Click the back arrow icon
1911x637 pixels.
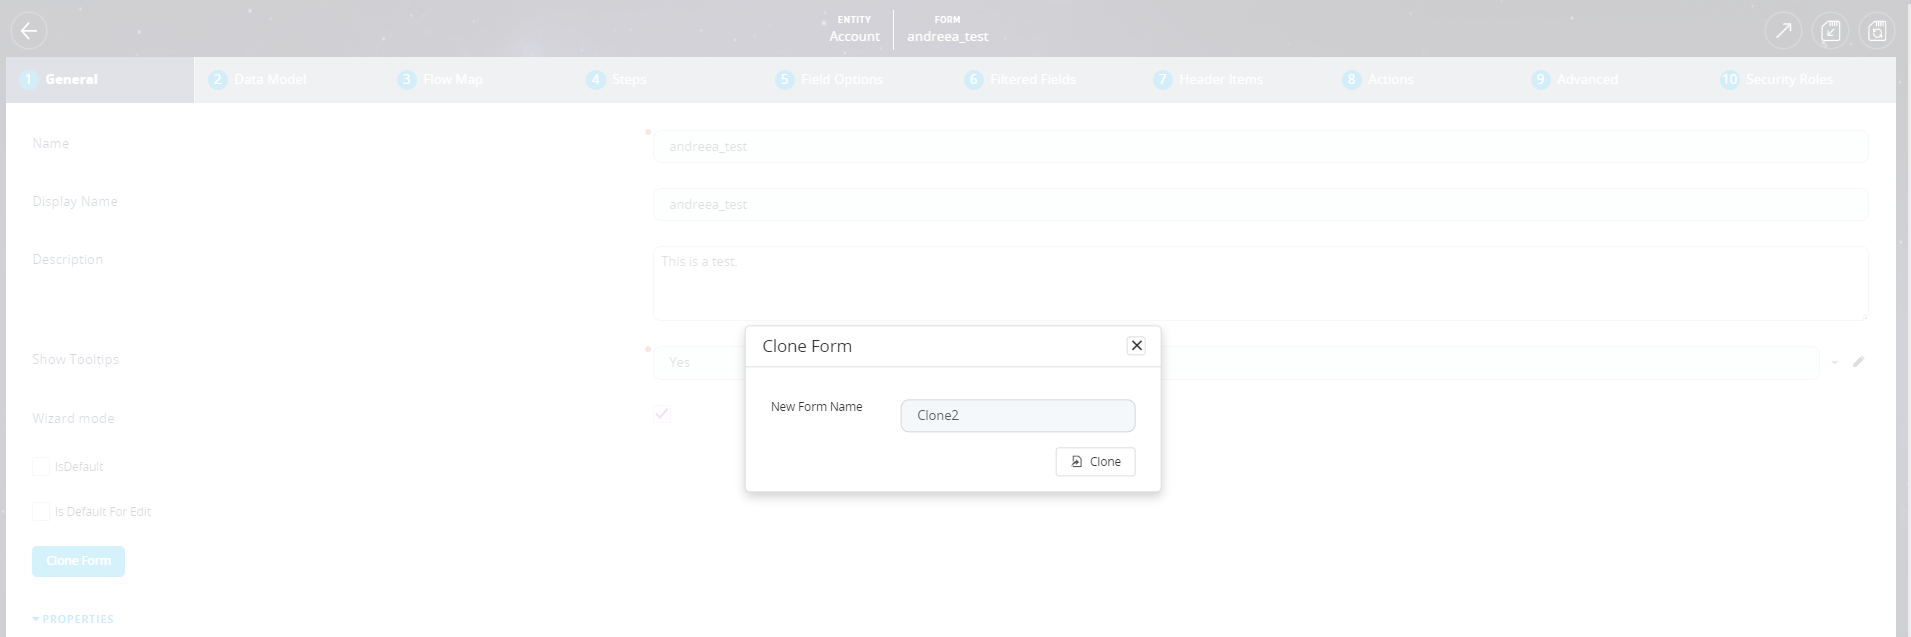click(29, 31)
